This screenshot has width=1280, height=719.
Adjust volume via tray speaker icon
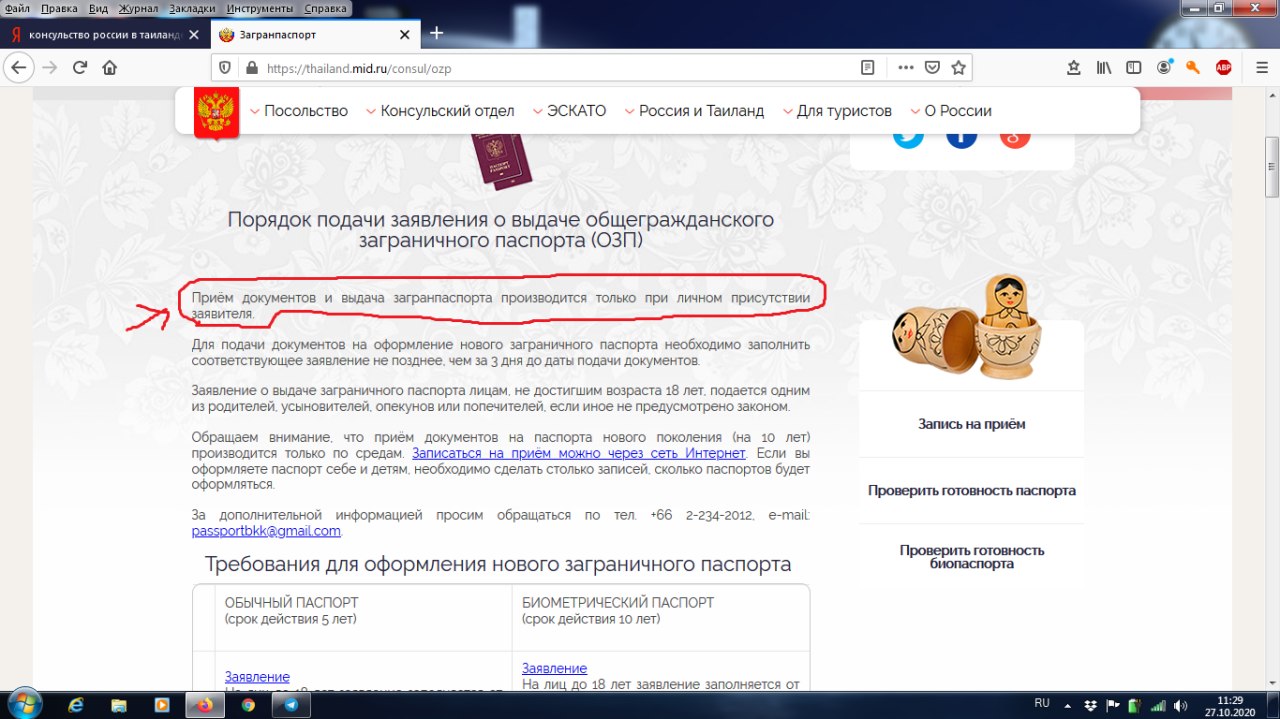(1180, 705)
